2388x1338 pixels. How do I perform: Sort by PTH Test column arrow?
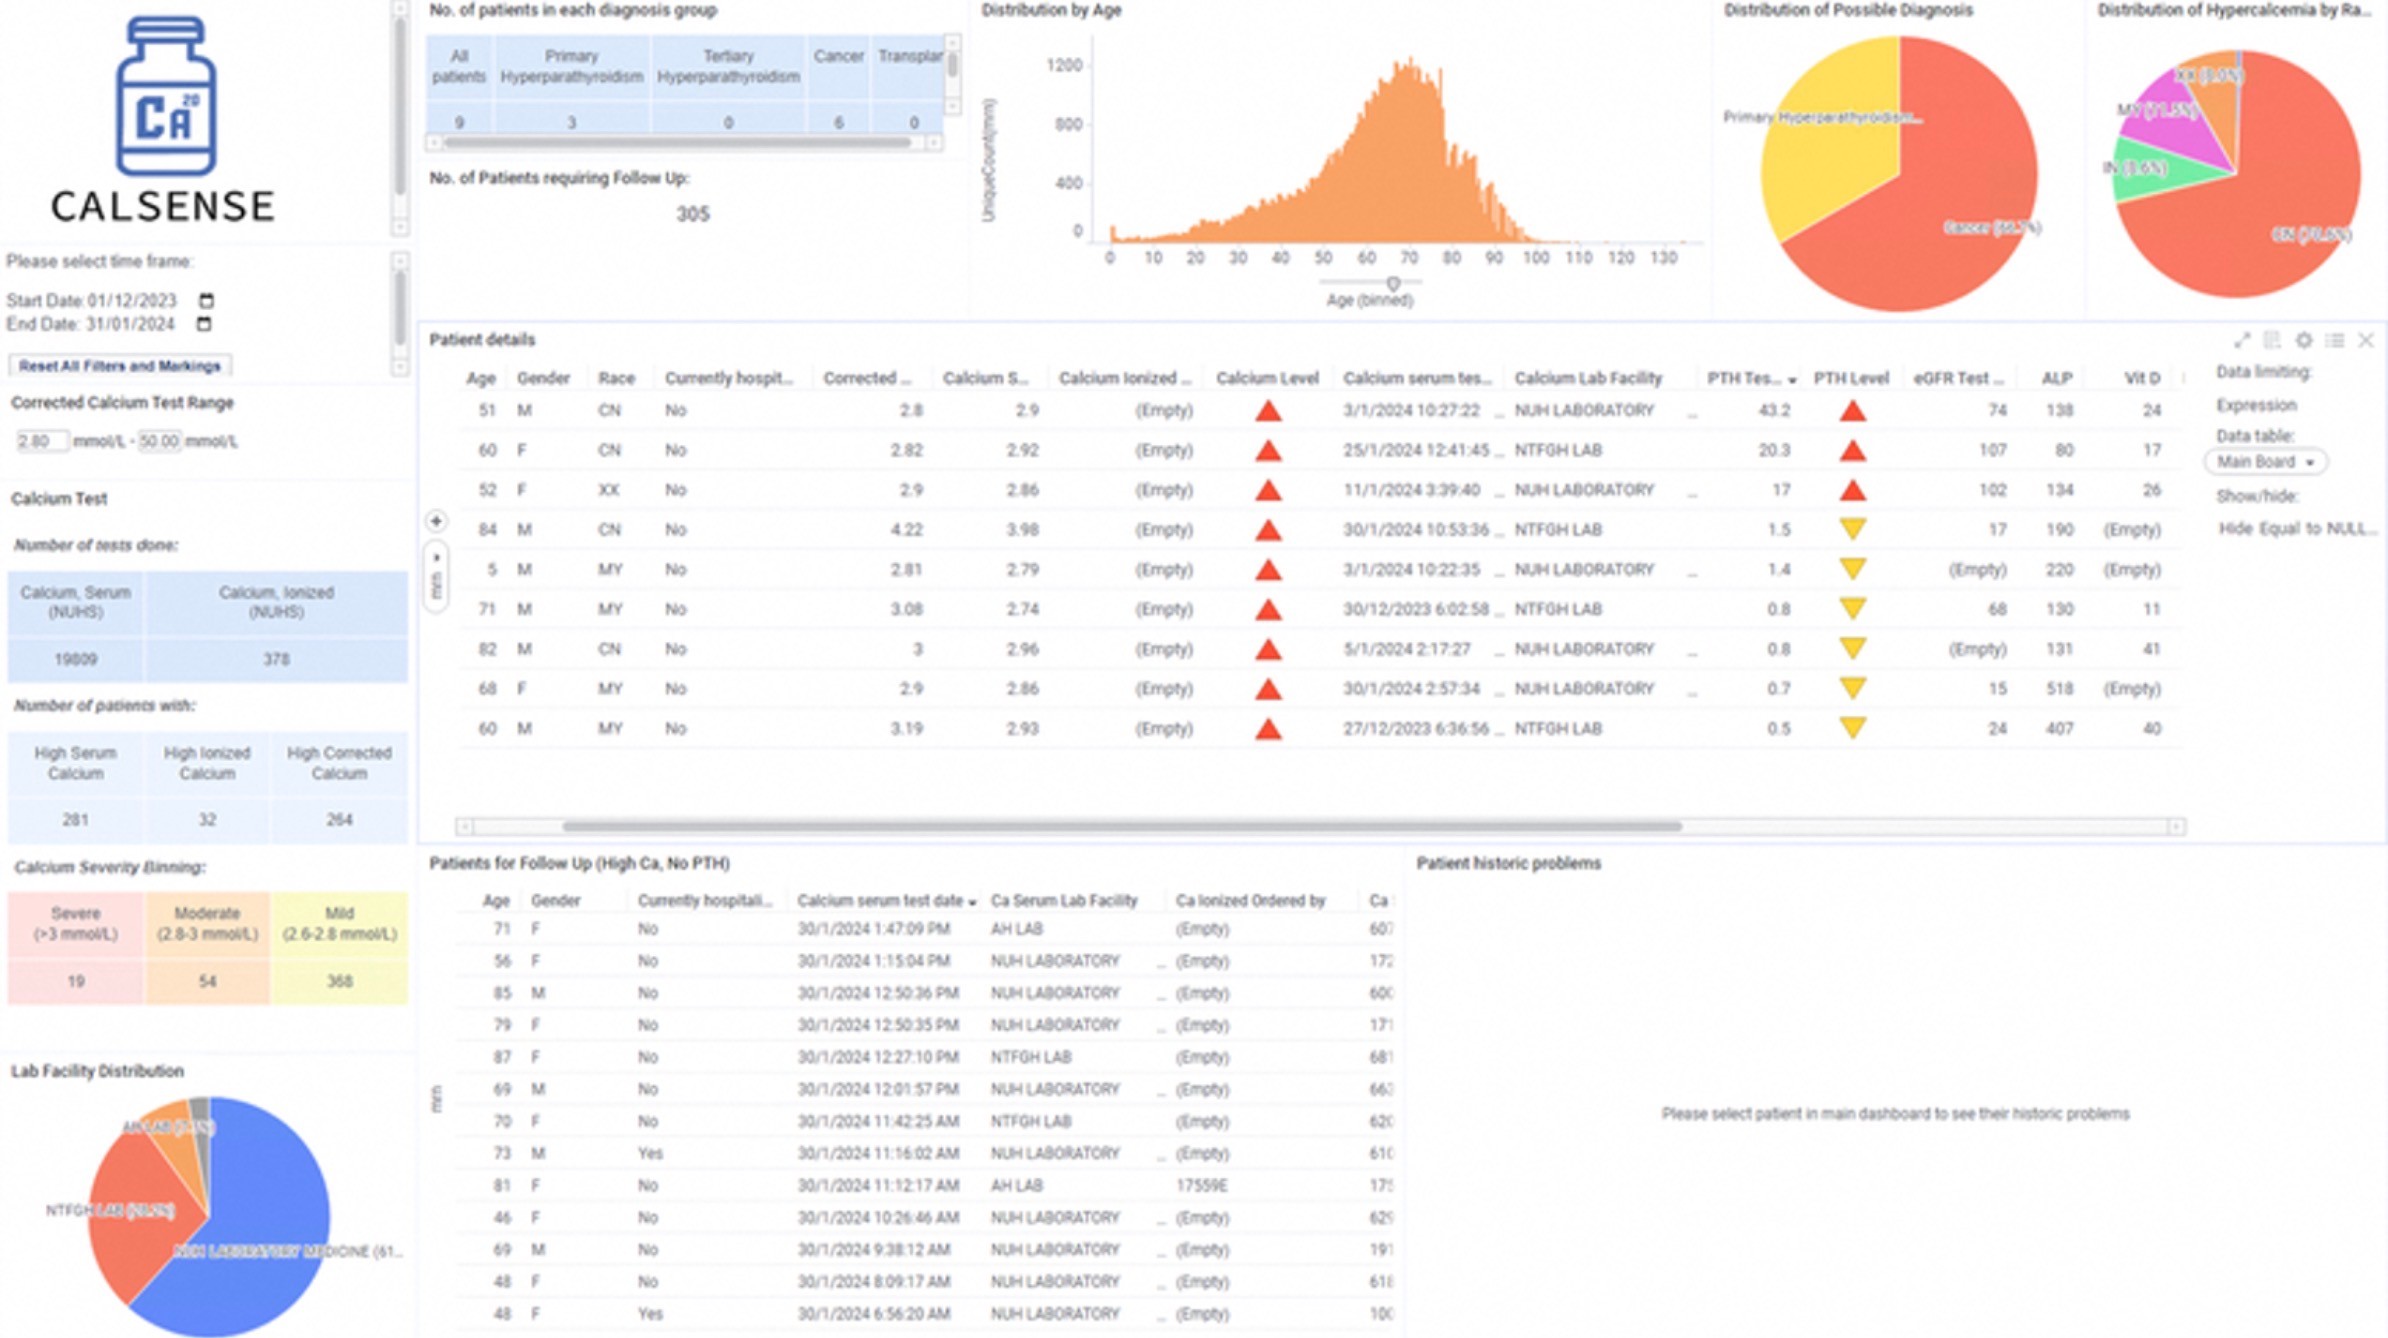(1791, 380)
